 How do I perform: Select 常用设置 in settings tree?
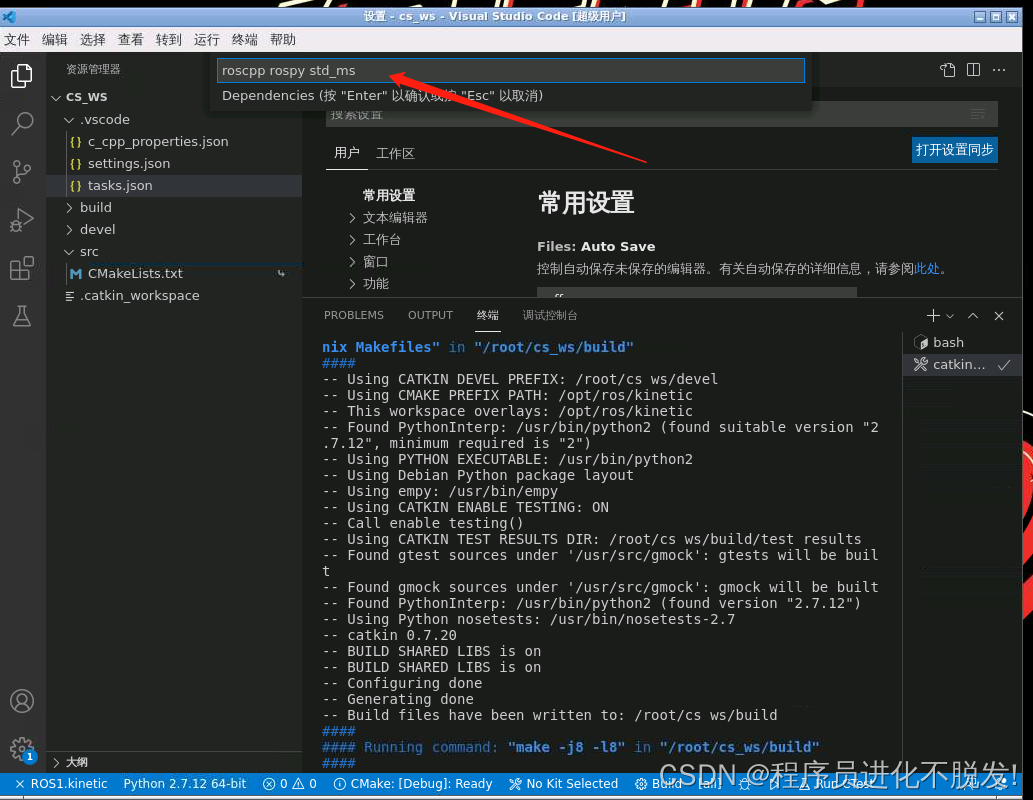coord(389,196)
